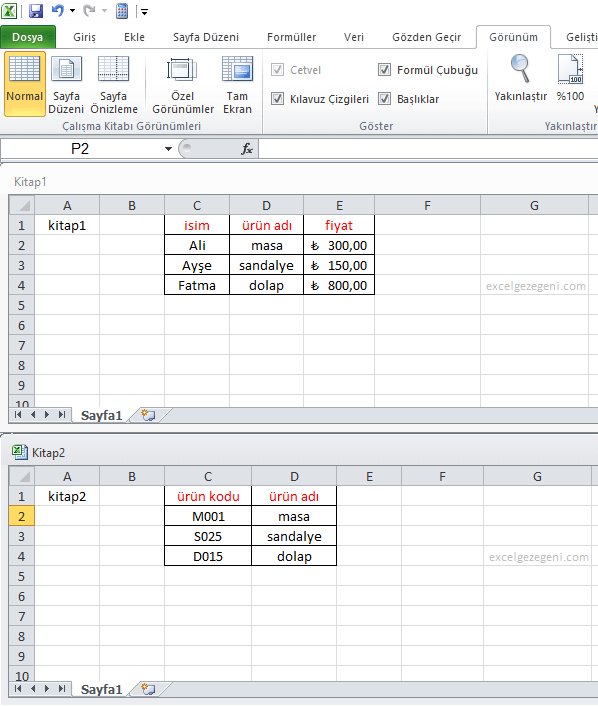Screen dimensions: 598x706
Task: Open the Sayfa Düzeni ribbon tab
Action: [206, 37]
